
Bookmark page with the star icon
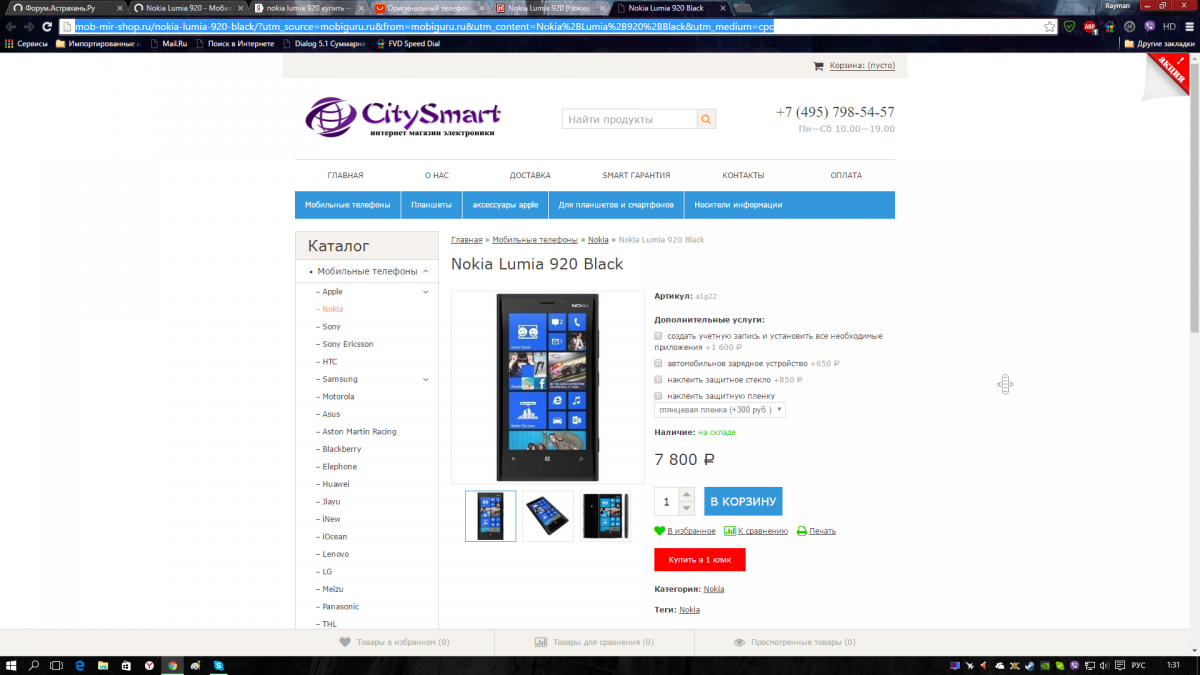[1050, 26]
